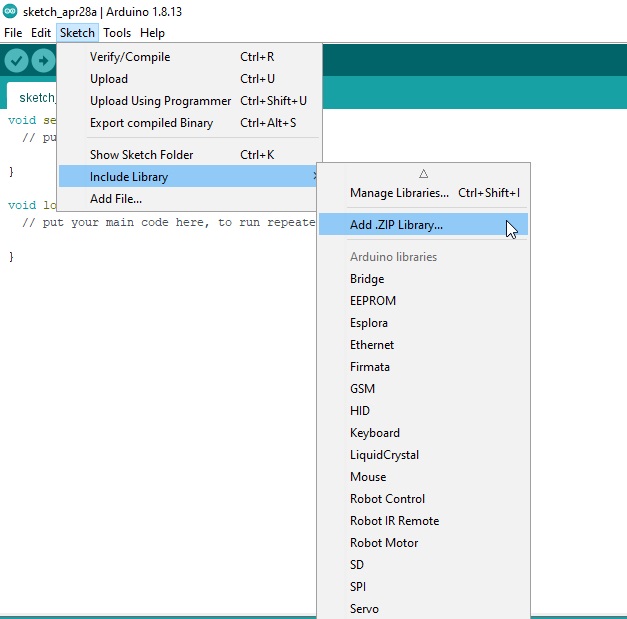The height and width of the screenshot is (619, 627).
Task: Include the Bridge library
Action: (x=423, y=279)
